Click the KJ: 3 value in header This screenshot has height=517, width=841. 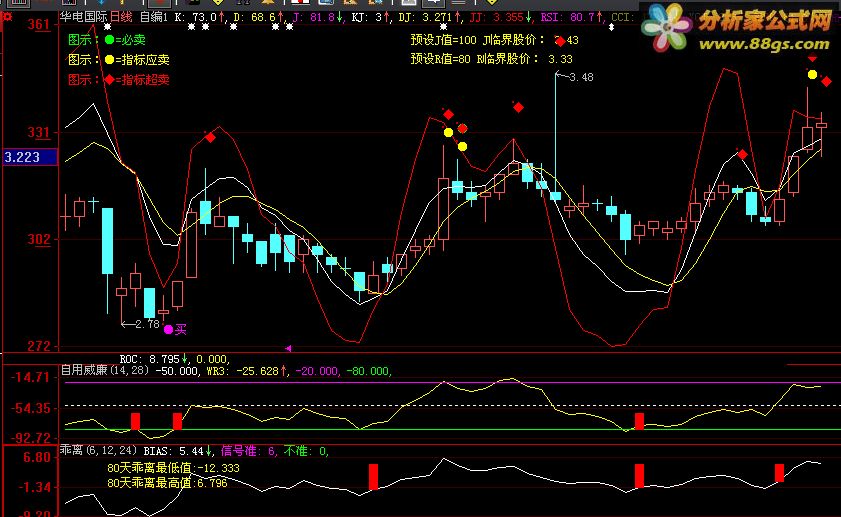[370, 17]
